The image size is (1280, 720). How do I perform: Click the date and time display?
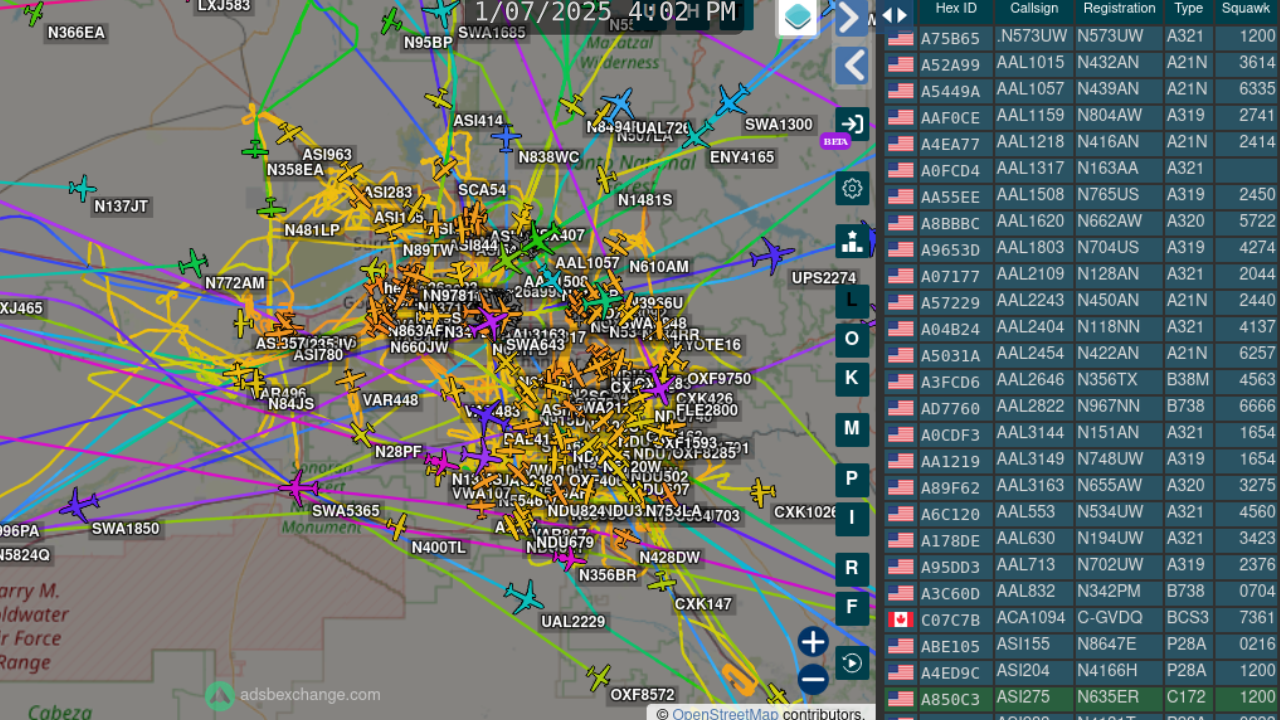point(604,13)
